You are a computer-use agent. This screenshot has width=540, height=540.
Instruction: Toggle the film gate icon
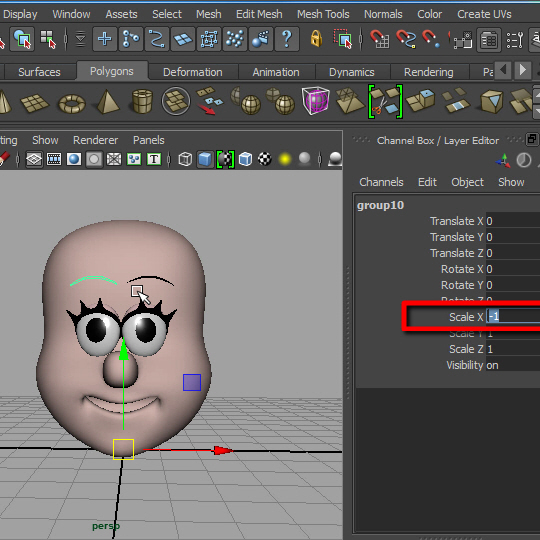(54, 159)
